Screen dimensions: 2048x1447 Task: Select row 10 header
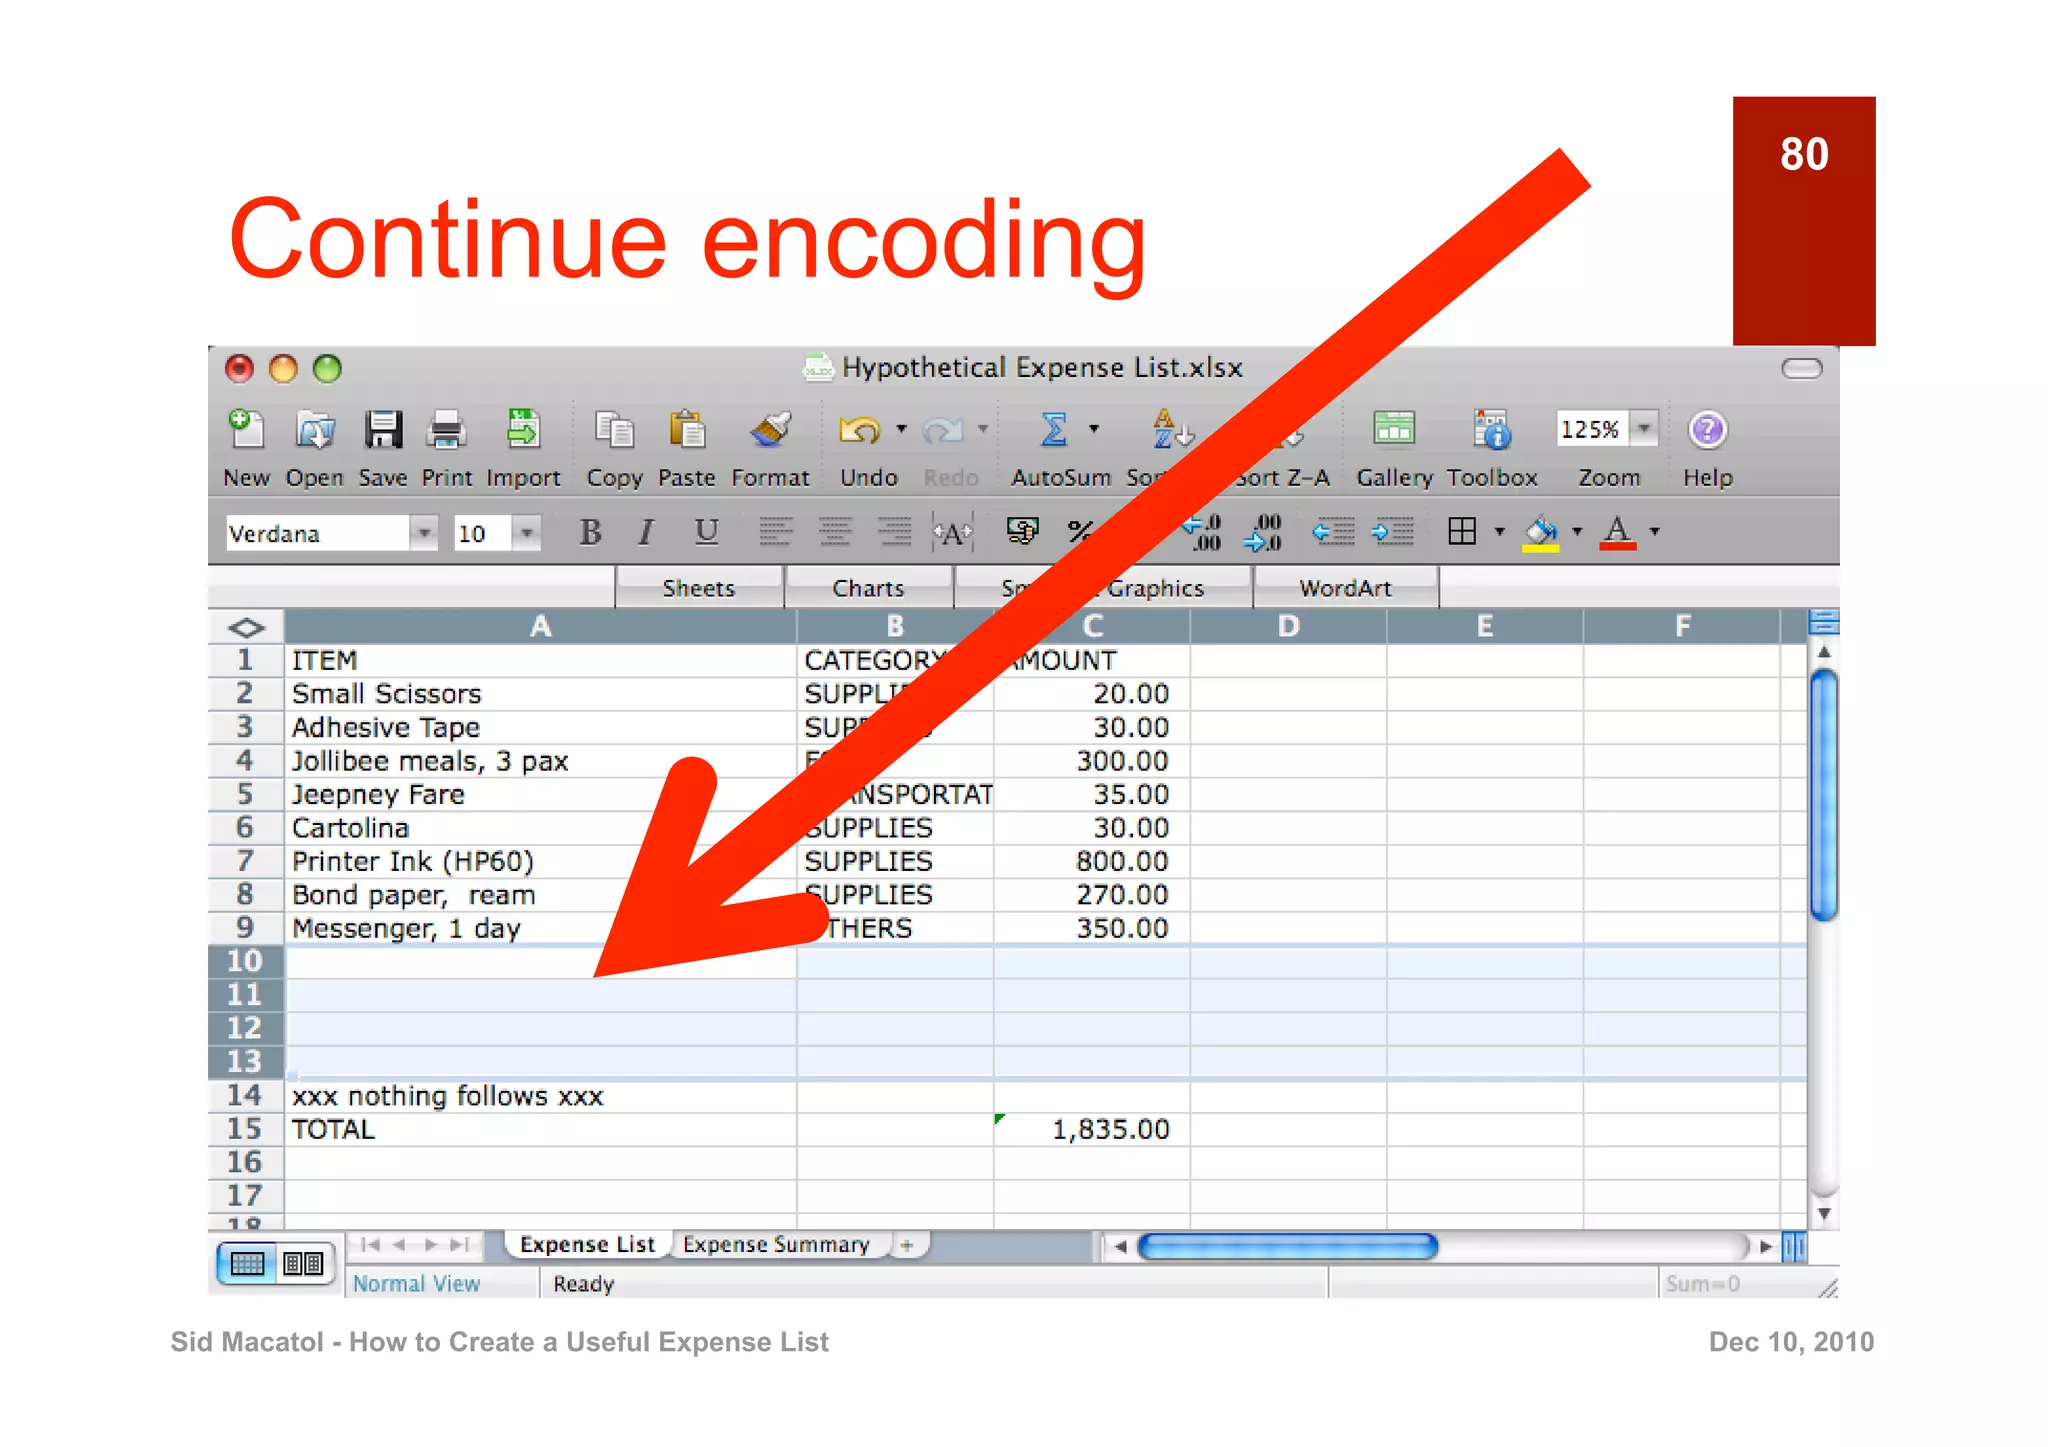coord(245,961)
